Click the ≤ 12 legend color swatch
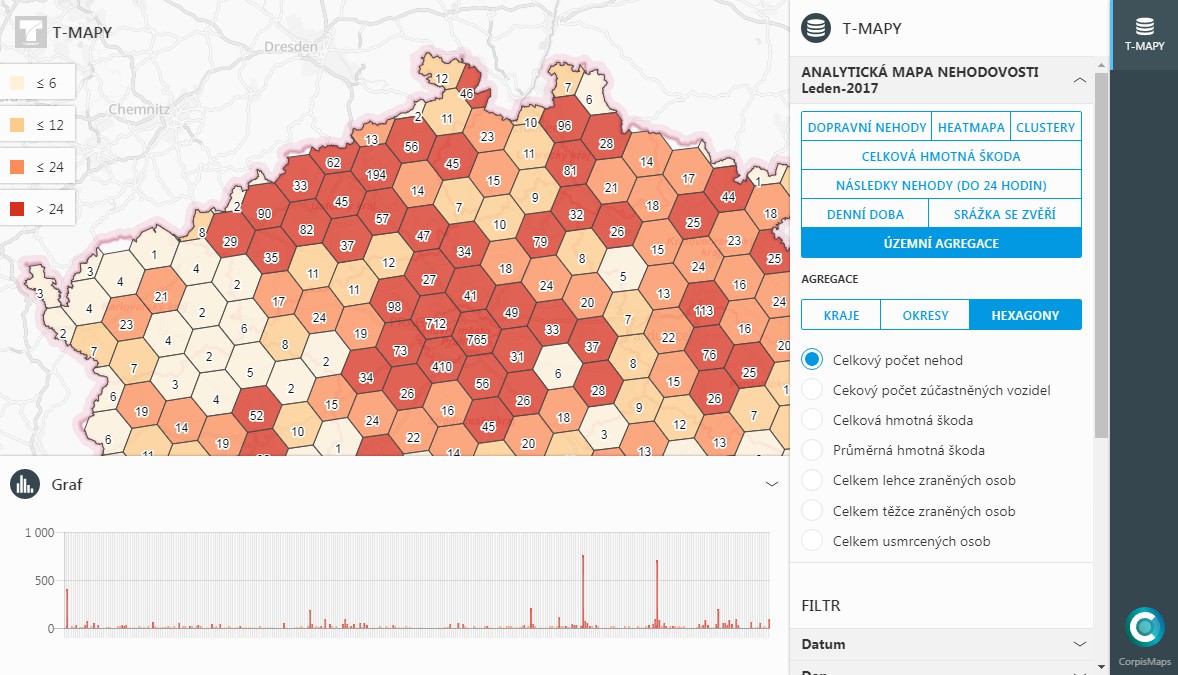 coord(17,125)
